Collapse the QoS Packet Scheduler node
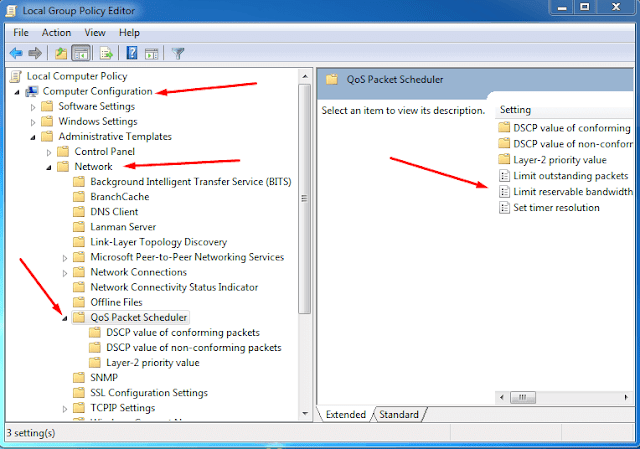Viewport: 640px width, 449px height. [64, 319]
